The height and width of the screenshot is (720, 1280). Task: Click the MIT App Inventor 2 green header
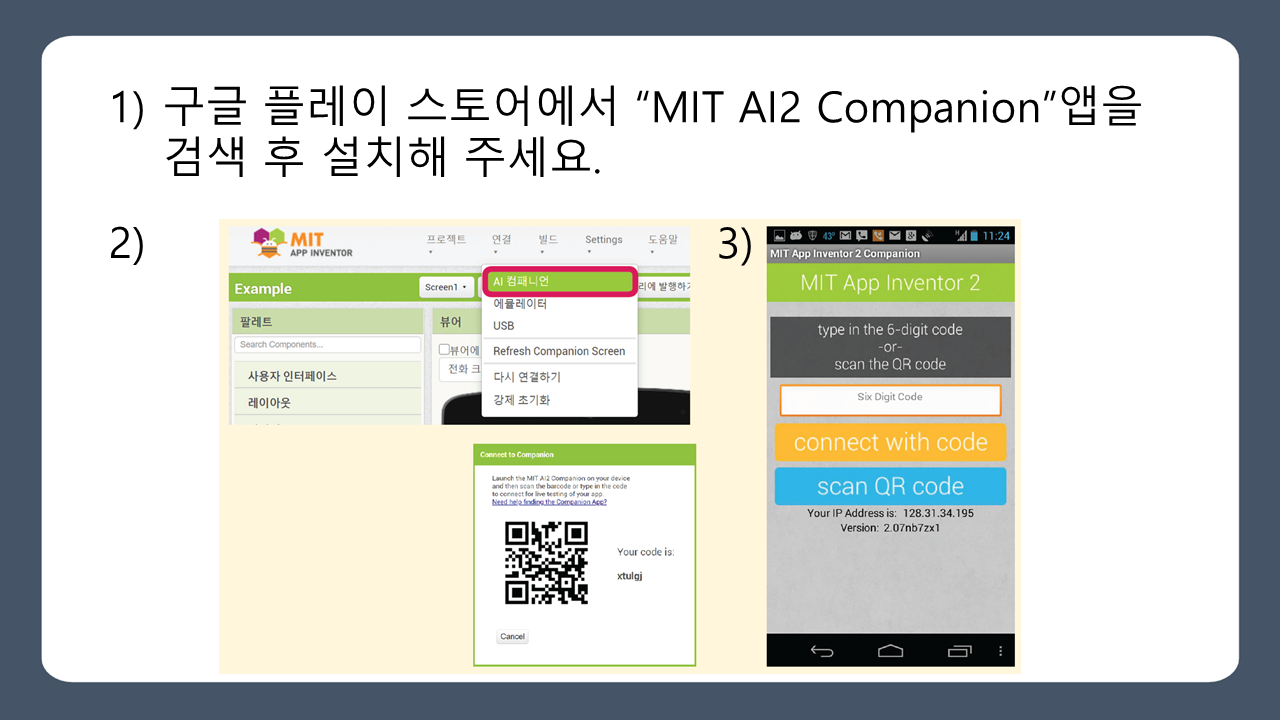[x=890, y=283]
